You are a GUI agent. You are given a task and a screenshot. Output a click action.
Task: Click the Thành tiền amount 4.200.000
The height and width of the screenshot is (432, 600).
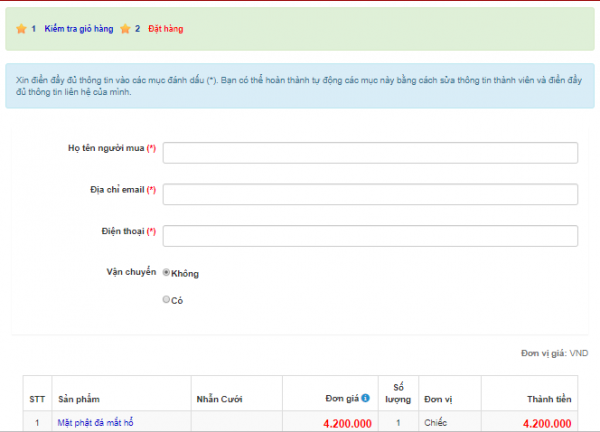[546, 423]
